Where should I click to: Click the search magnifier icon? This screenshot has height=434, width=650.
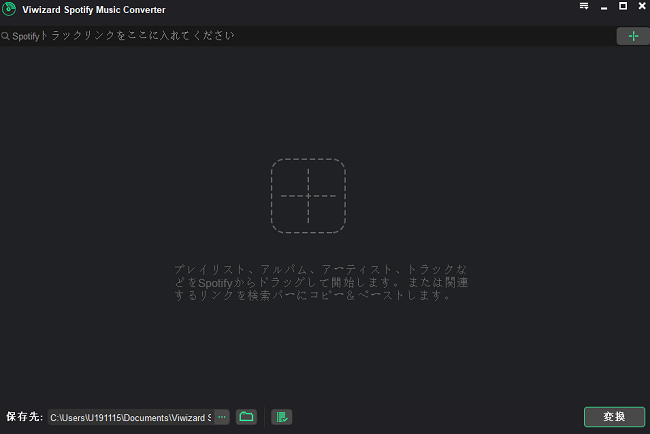point(5,36)
